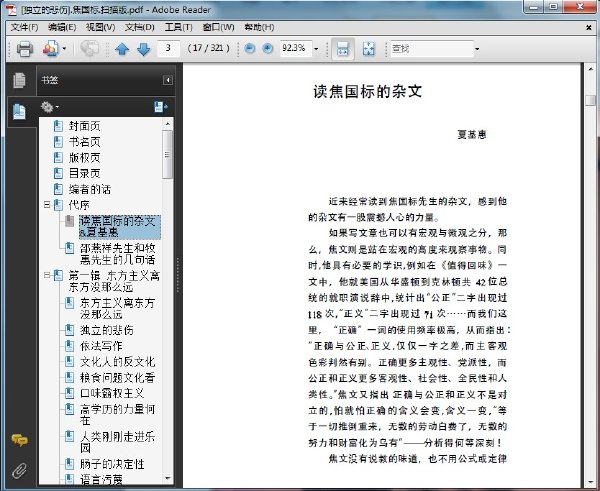600x491 pixels.
Task: Zoom in using the plus icon
Action: [267, 48]
